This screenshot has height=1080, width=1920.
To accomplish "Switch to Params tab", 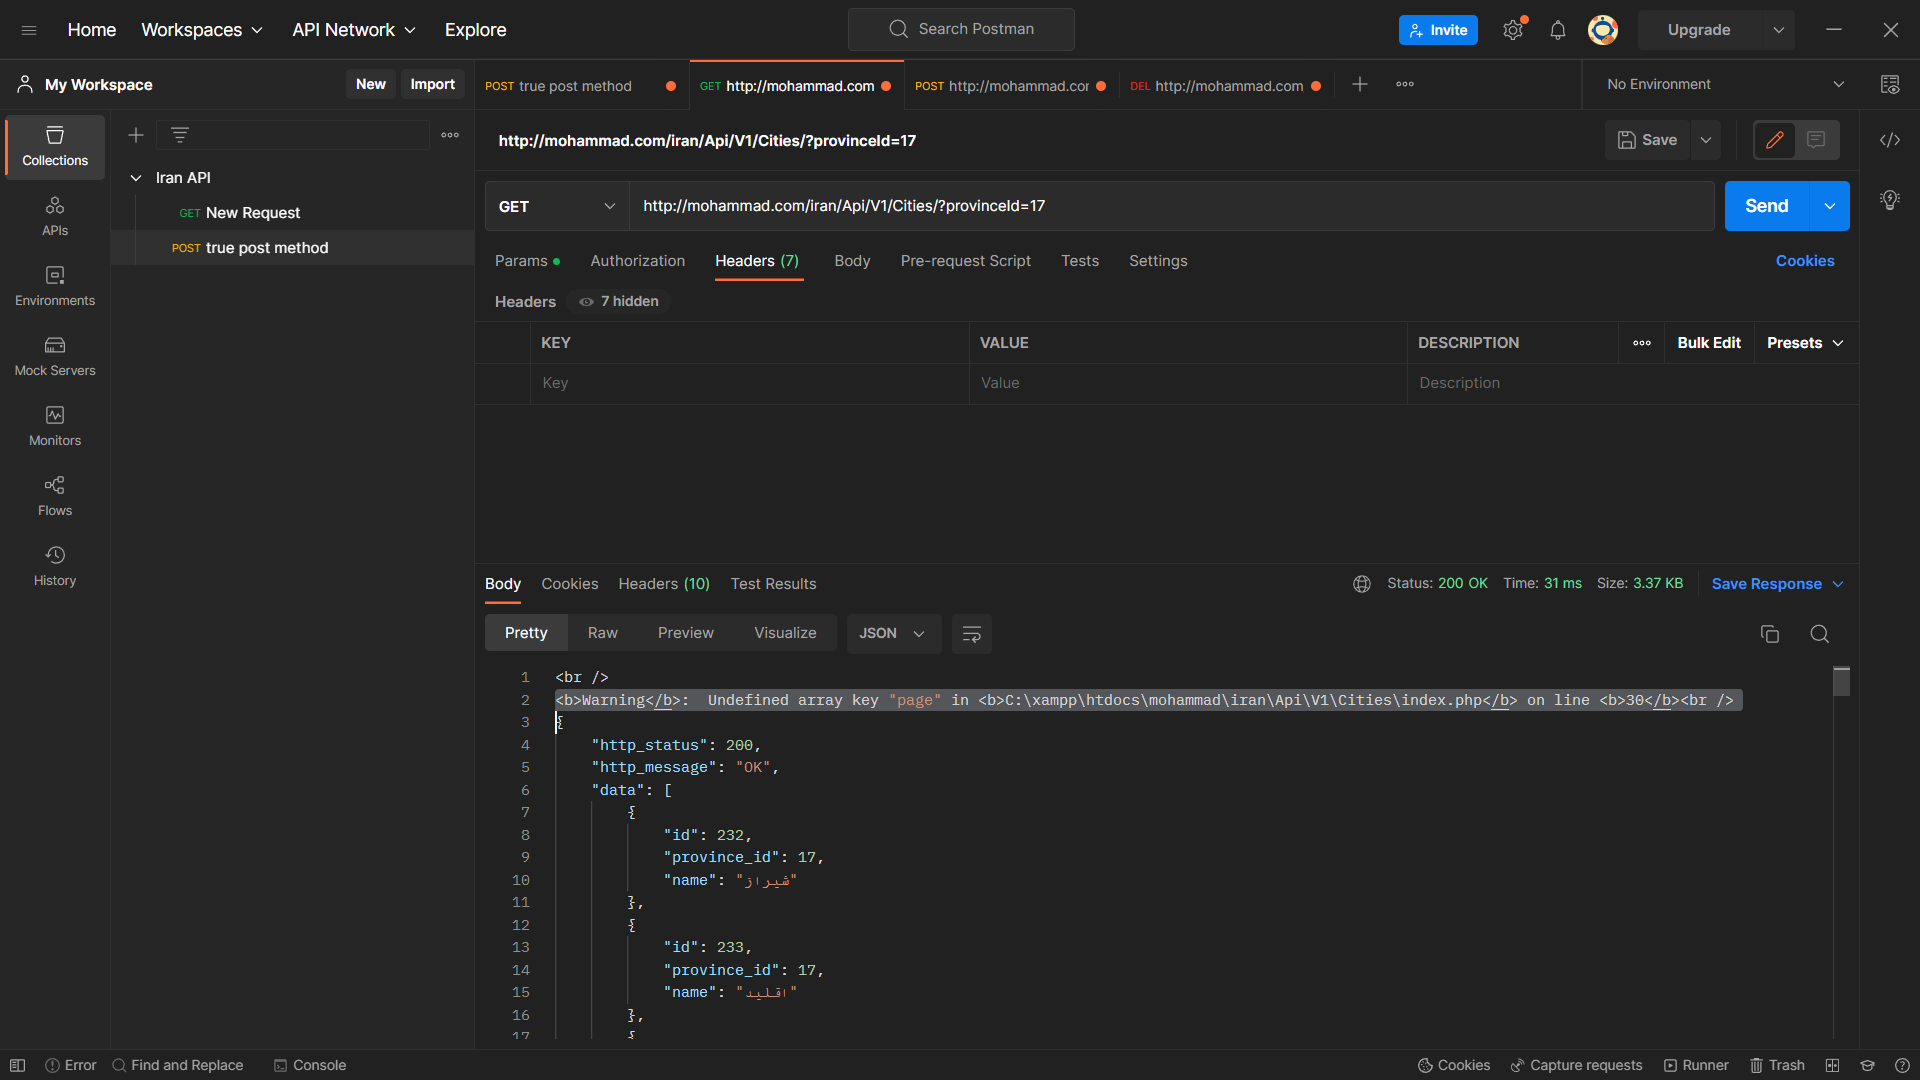I will [x=527, y=261].
